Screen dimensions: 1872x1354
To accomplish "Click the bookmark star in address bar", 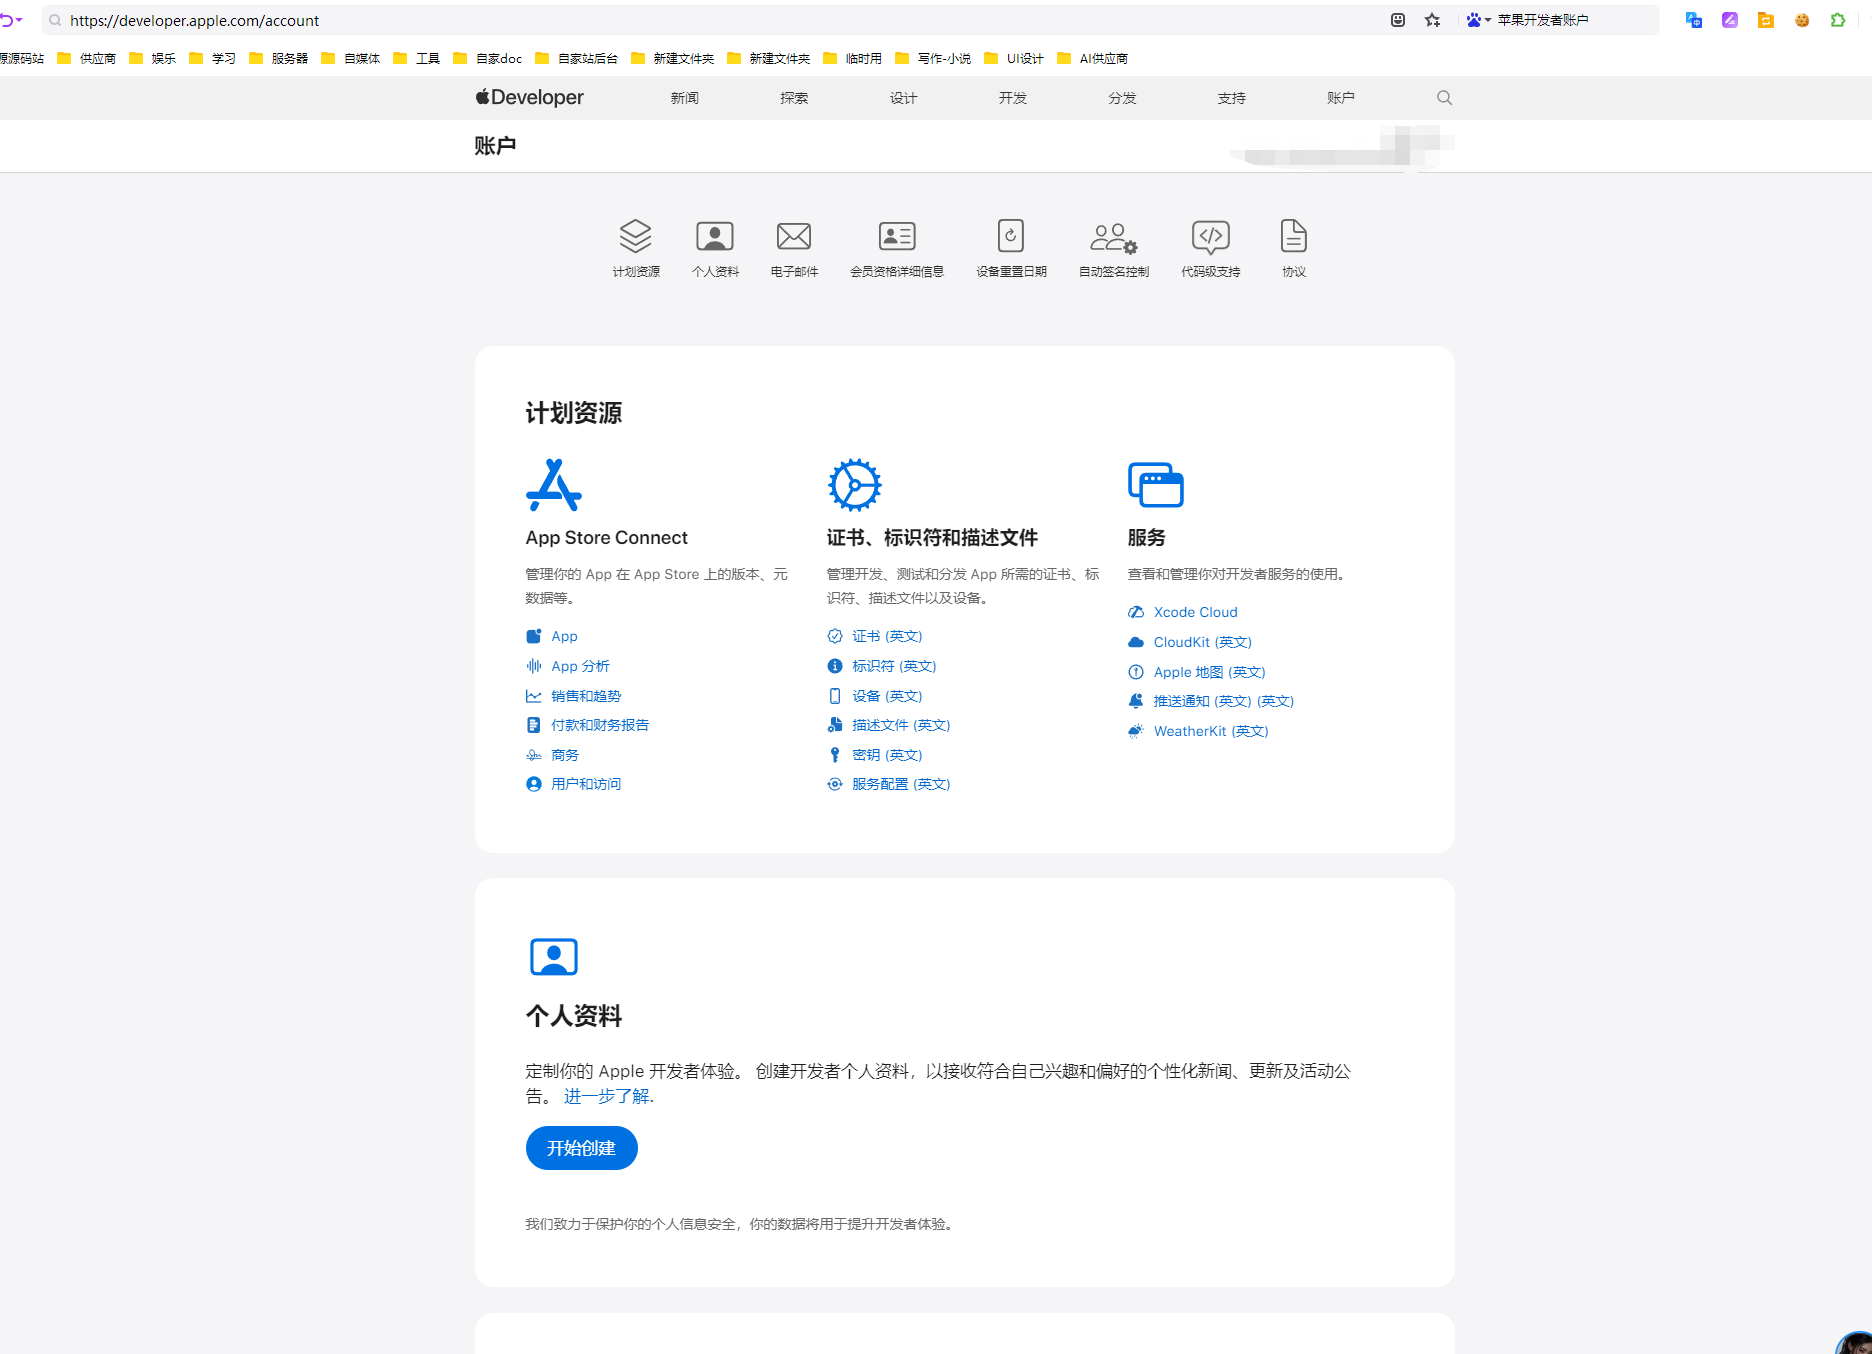I will [x=1433, y=20].
